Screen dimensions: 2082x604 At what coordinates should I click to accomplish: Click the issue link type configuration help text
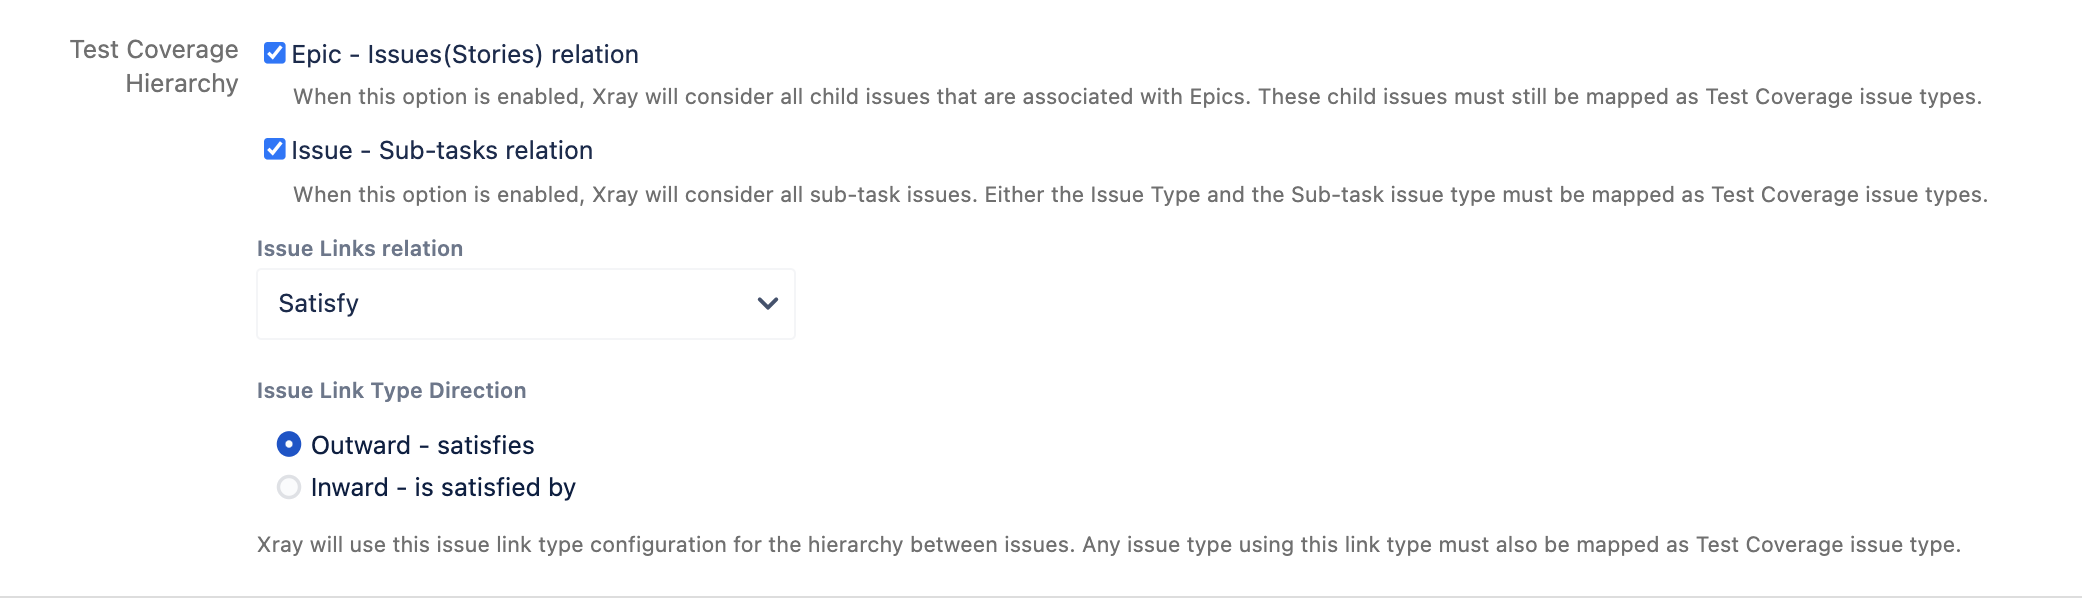pyautogui.click(x=1109, y=545)
